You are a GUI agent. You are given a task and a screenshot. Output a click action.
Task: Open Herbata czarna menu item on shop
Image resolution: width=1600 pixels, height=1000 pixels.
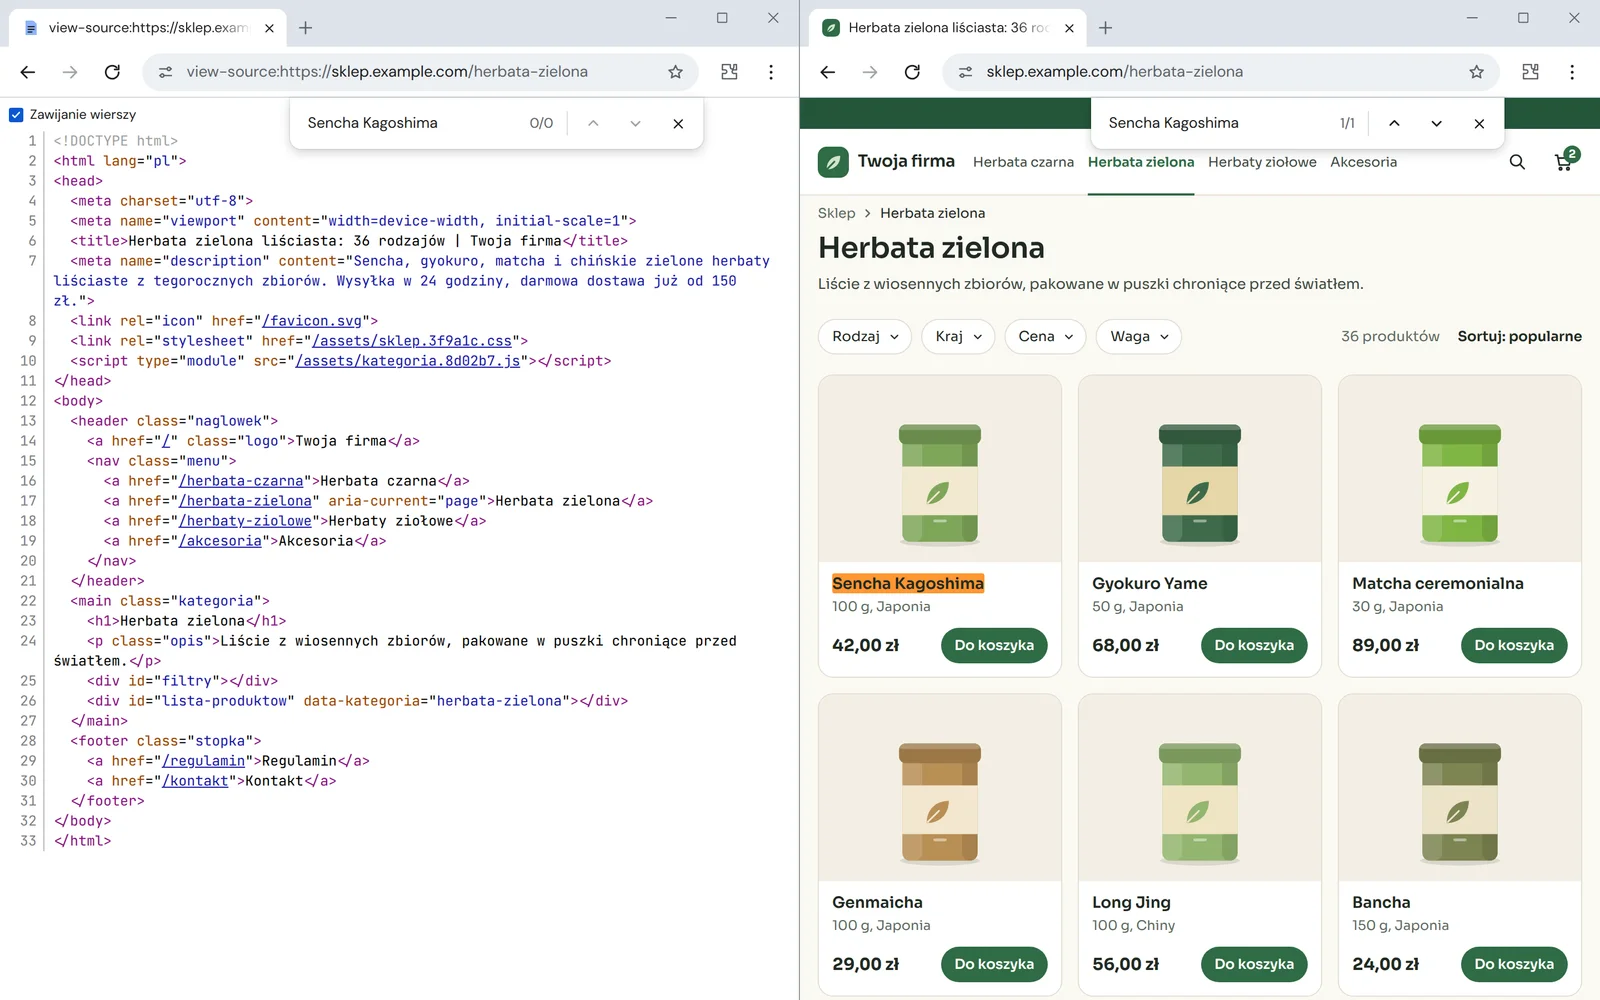1023,162
